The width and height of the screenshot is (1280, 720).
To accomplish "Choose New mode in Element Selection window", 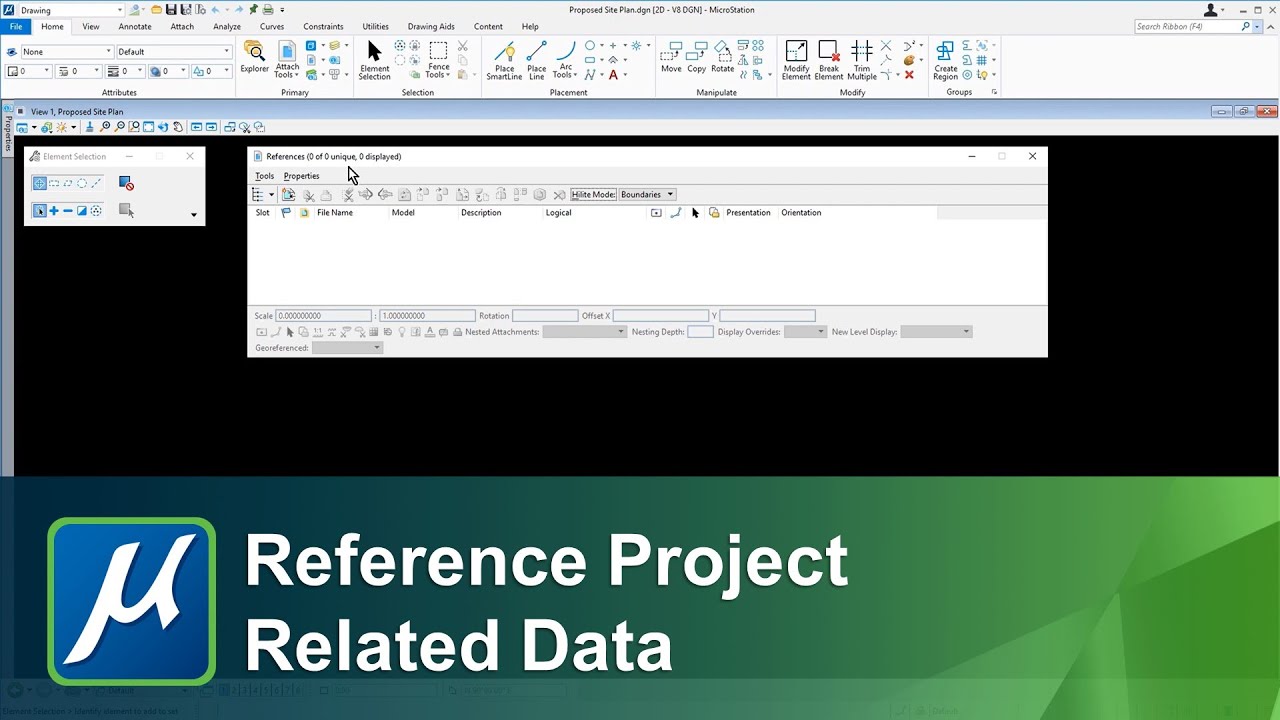I will 40,211.
